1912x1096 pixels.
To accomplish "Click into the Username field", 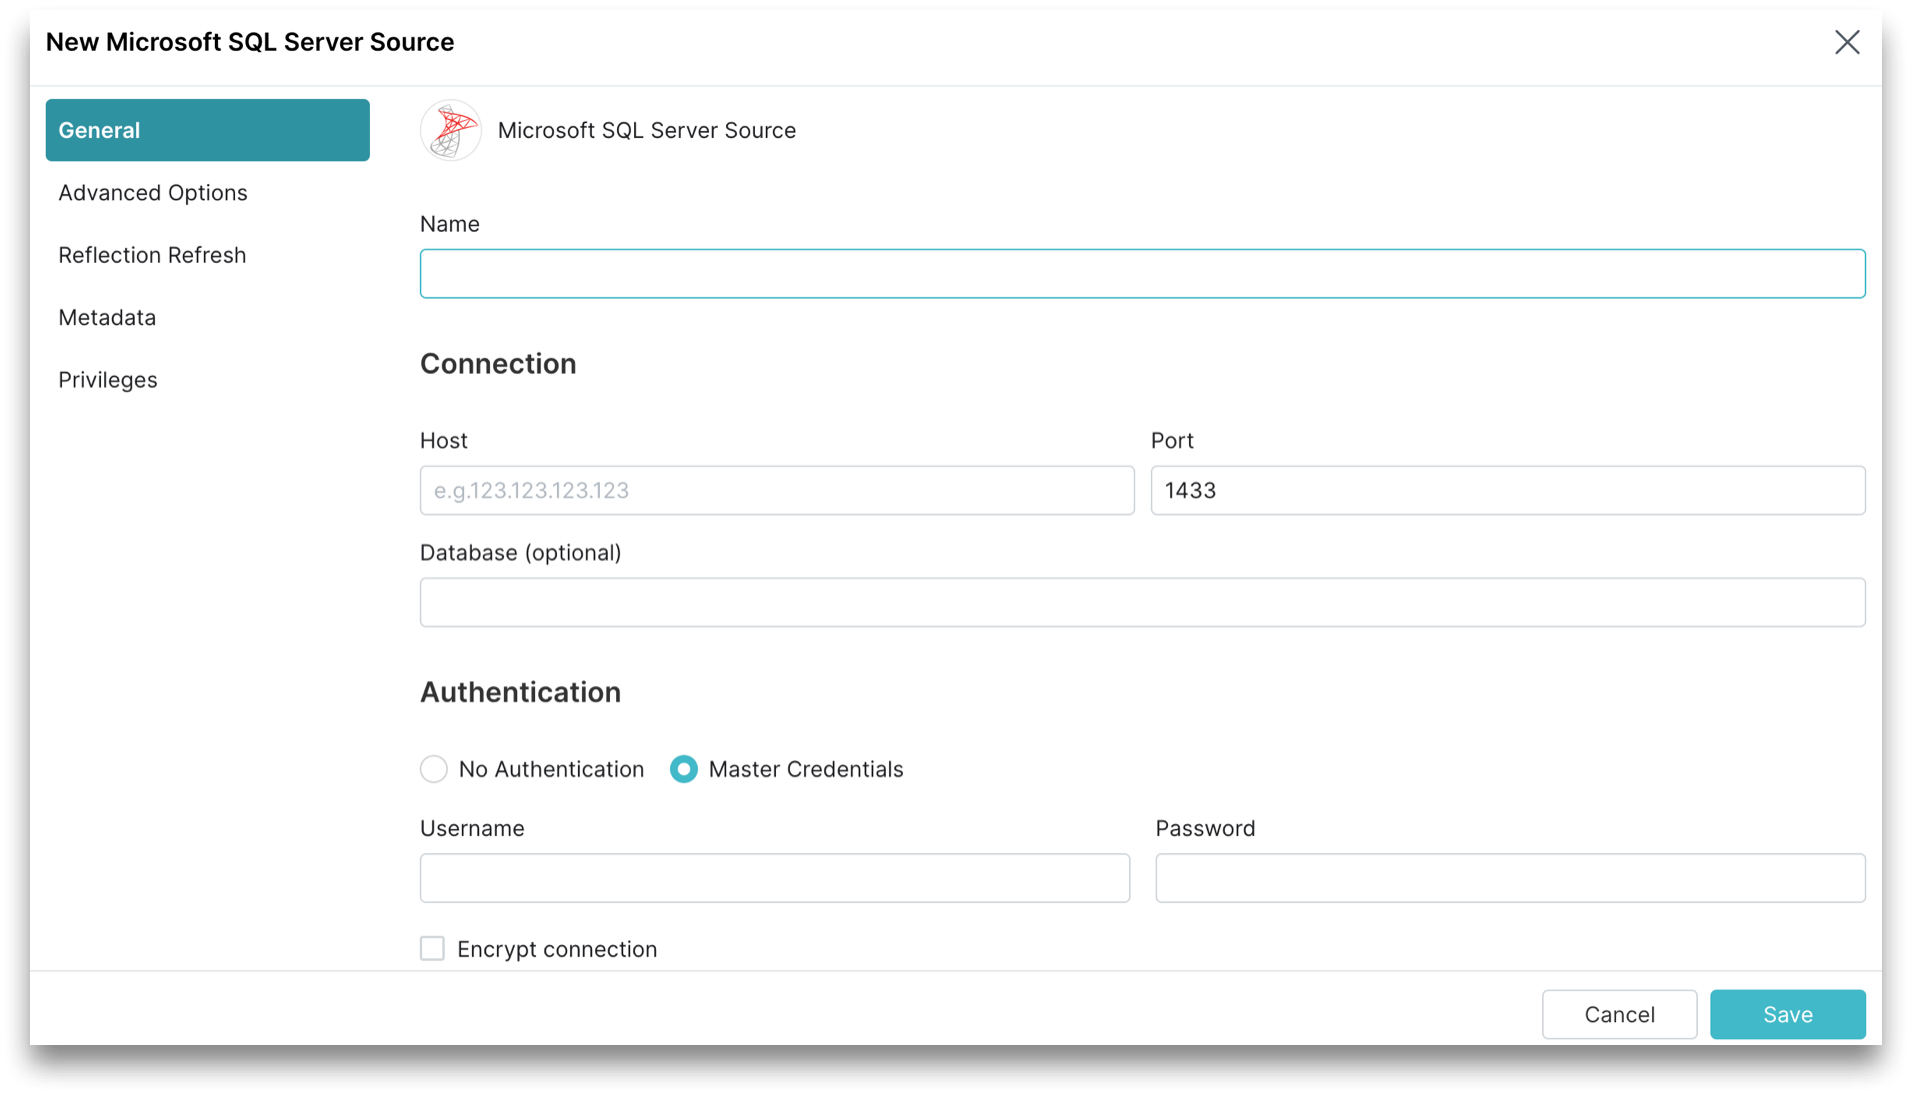I will point(774,877).
